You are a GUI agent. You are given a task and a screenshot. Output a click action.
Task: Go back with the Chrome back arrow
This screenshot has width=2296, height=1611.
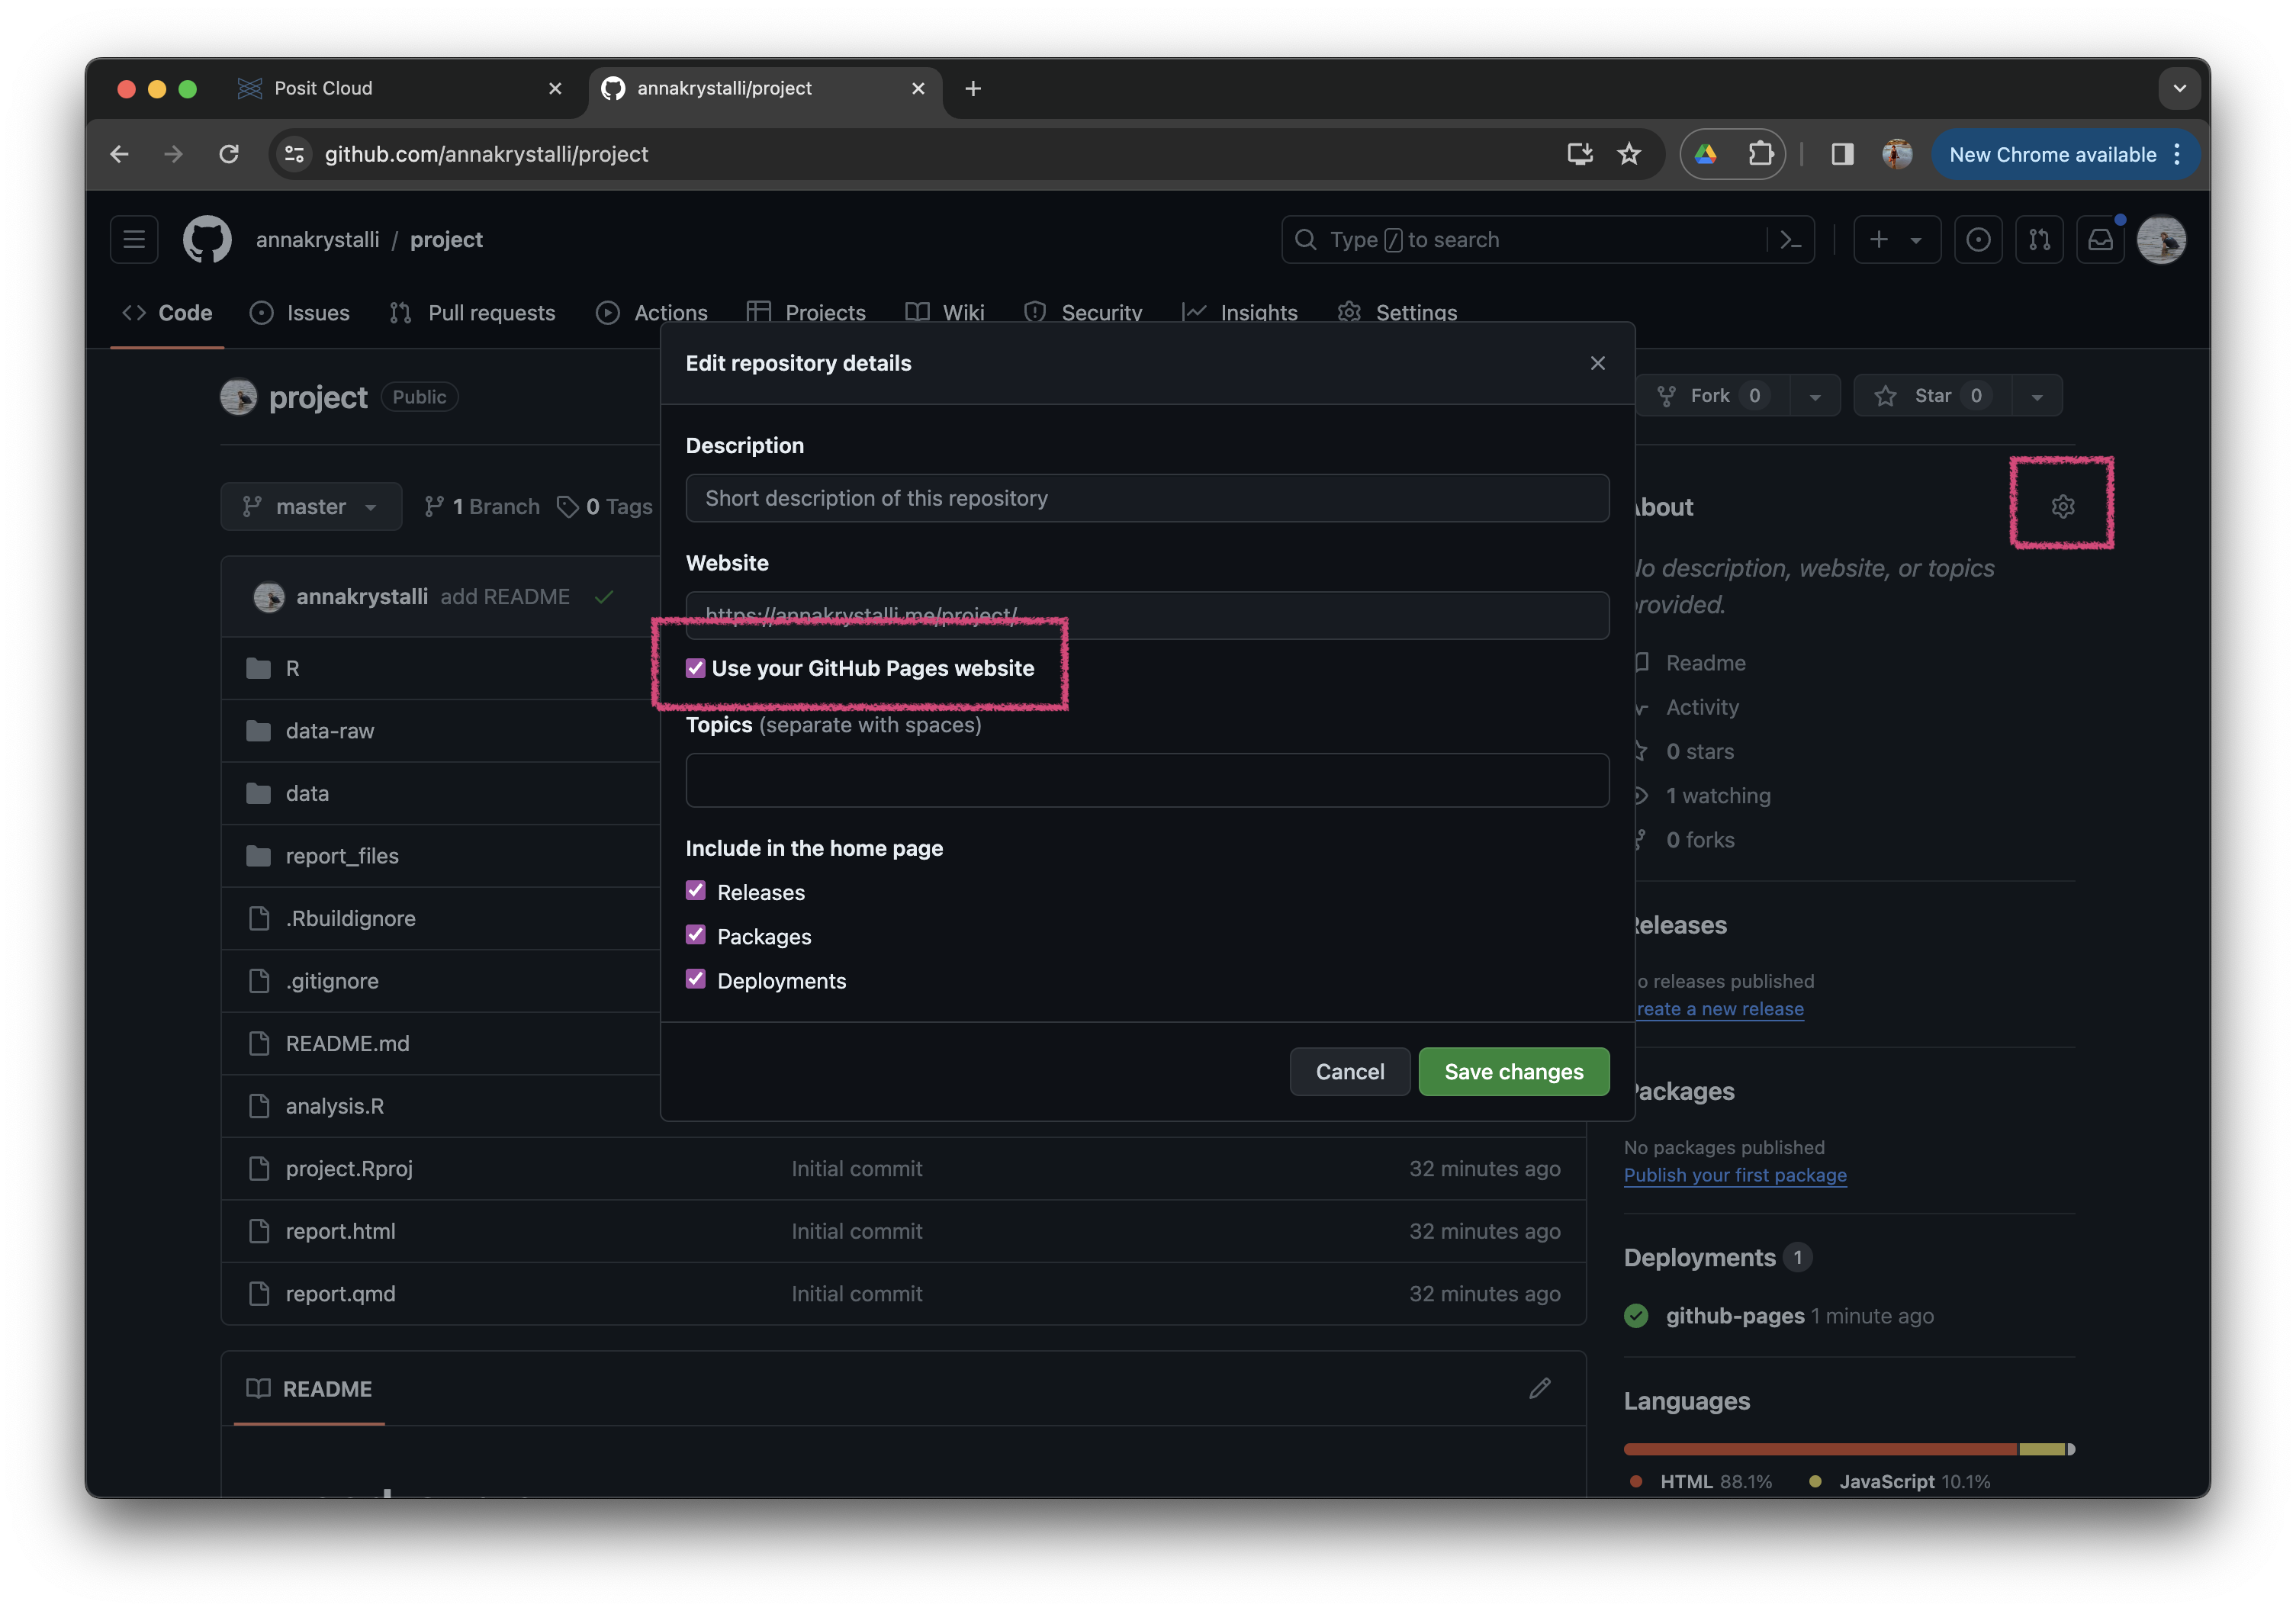point(120,154)
